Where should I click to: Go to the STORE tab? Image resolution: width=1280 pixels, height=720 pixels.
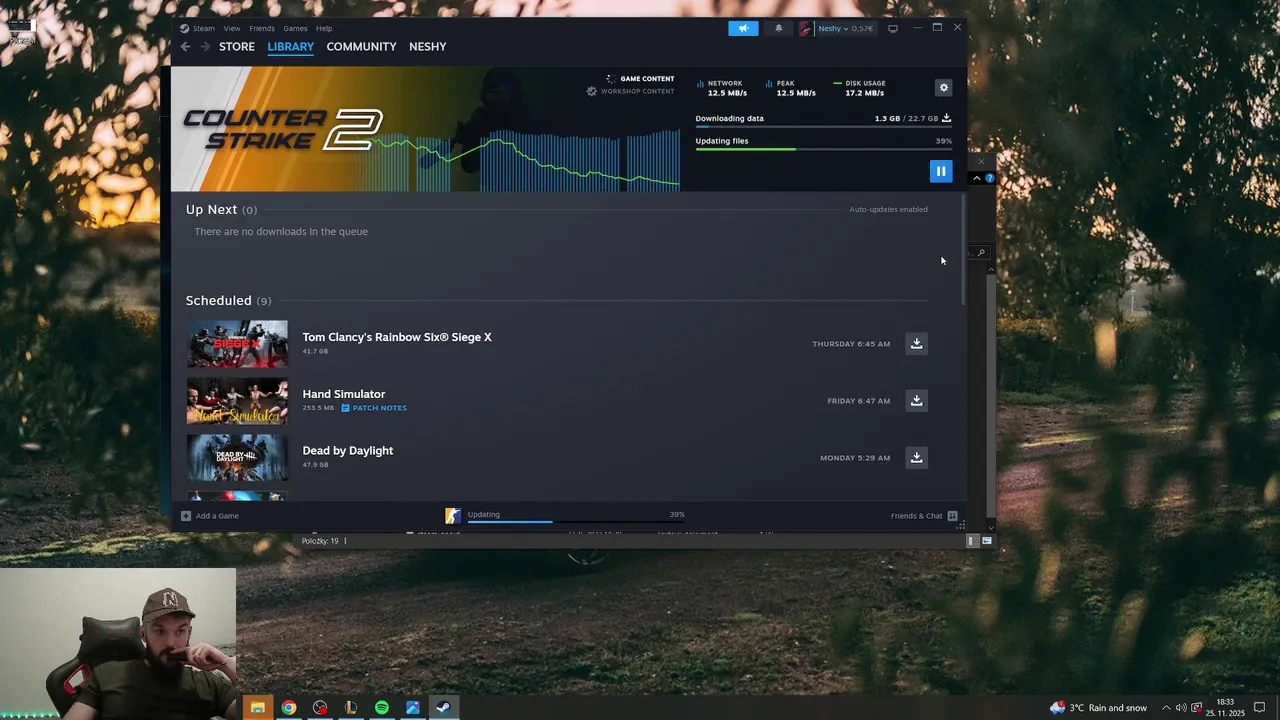pyautogui.click(x=237, y=47)
